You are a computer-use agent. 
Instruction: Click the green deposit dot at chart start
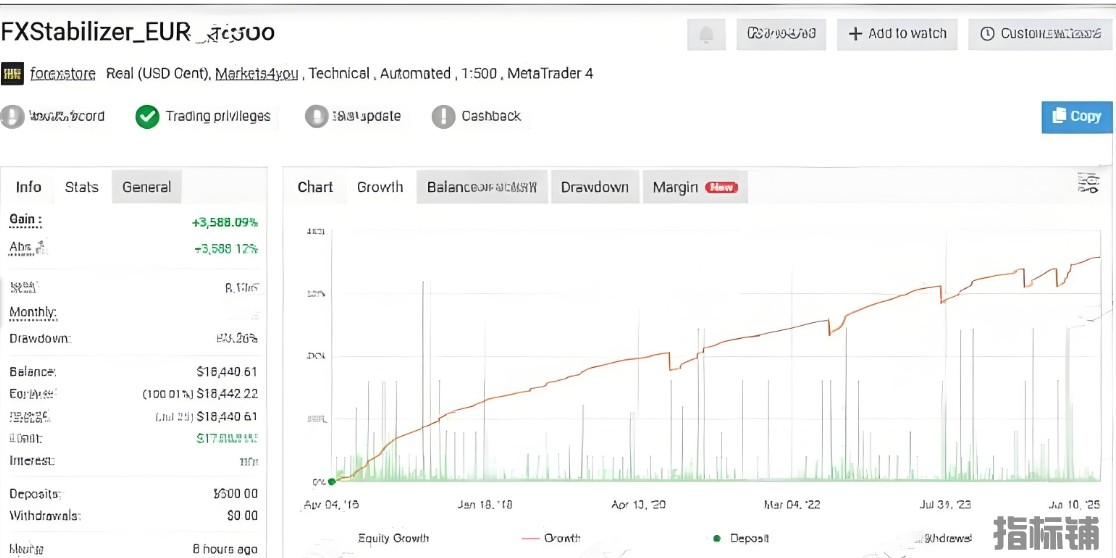click(332, 481)
